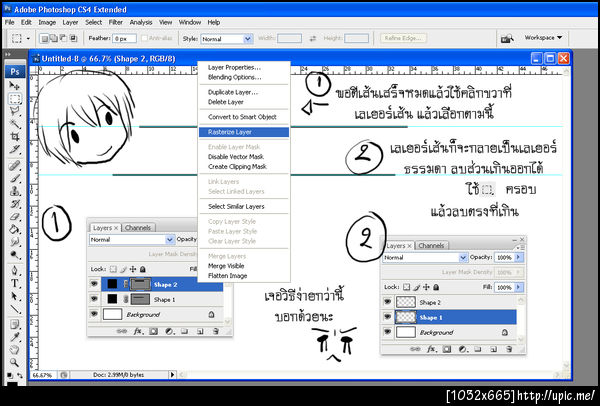600x406 pixels.
Task: Select the Clone Stamp tool
Action: click(15, 191)
